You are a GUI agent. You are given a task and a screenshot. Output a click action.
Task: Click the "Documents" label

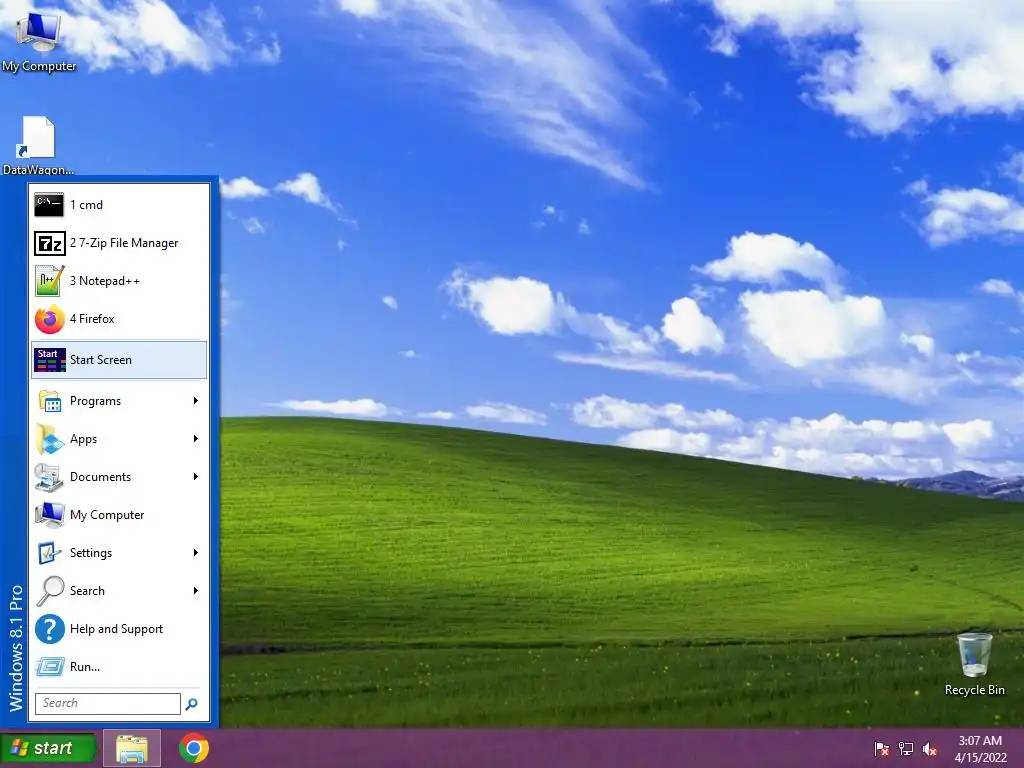click(x=101, y=477)
